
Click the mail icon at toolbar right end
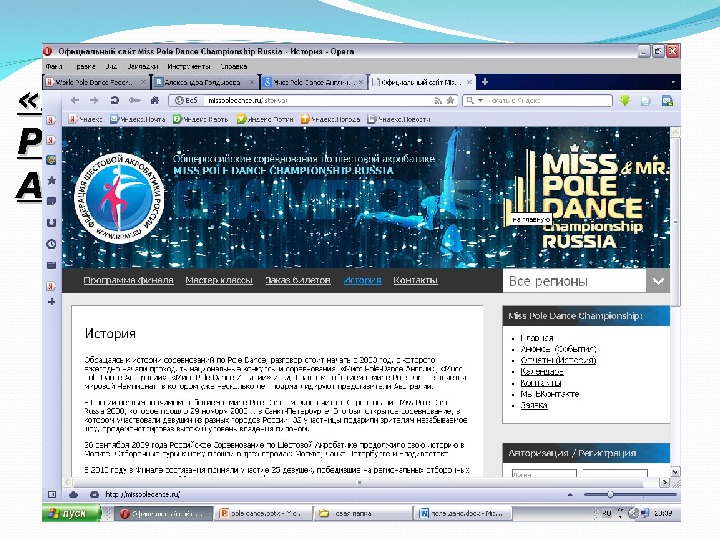(x=667, y=101)
